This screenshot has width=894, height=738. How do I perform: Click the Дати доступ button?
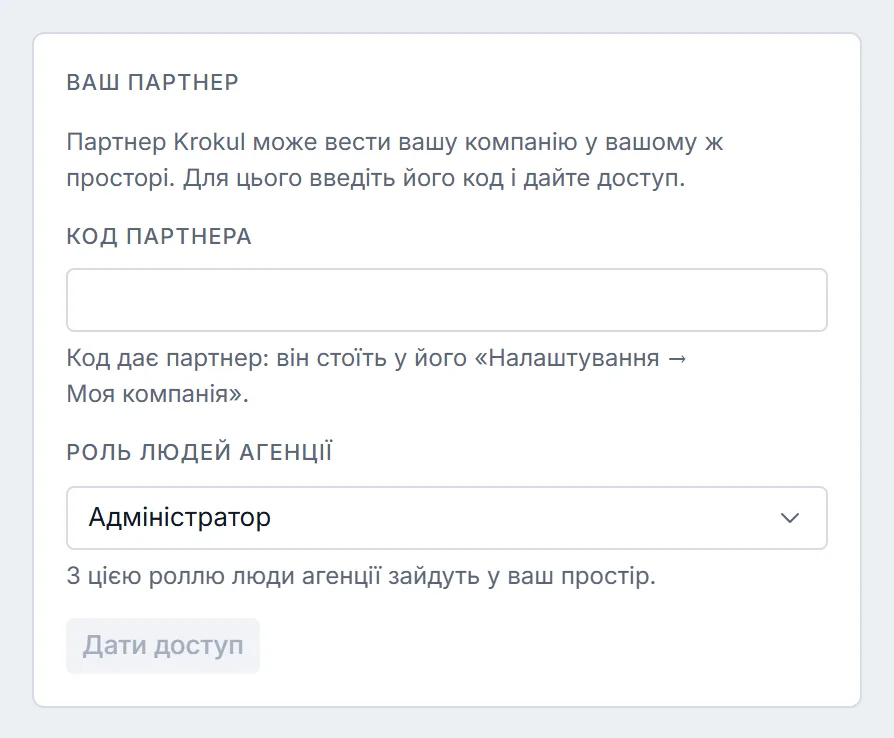[x=163, y=646]
